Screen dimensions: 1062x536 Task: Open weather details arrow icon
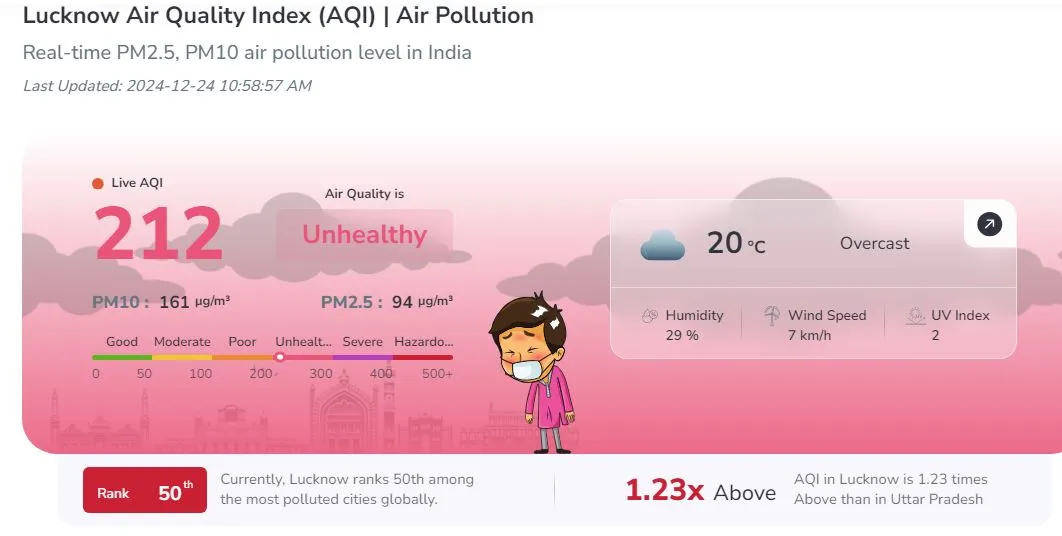click(988, 225)
